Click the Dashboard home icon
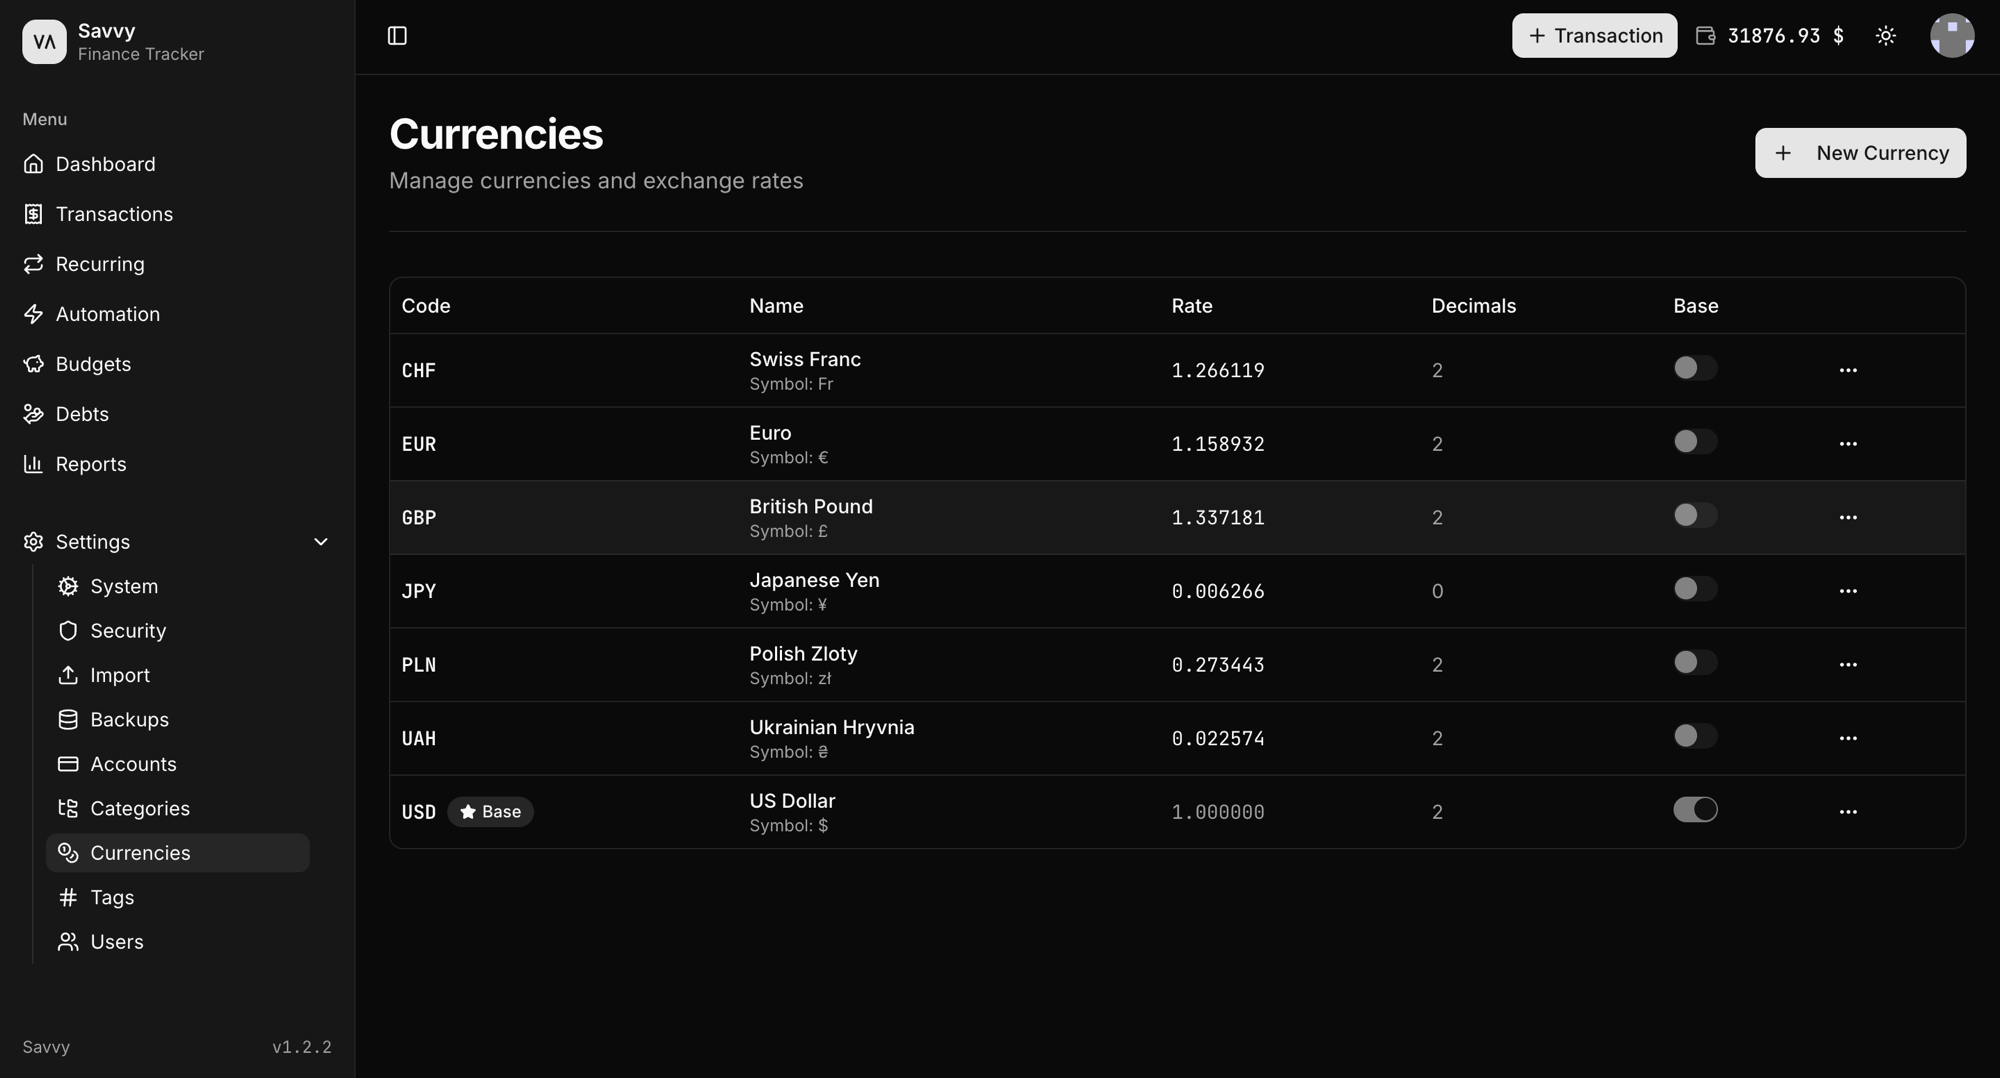Image resolution: width=2000 pixels, height=1078 pixels. pyautogui.click(x=34, y=164)
